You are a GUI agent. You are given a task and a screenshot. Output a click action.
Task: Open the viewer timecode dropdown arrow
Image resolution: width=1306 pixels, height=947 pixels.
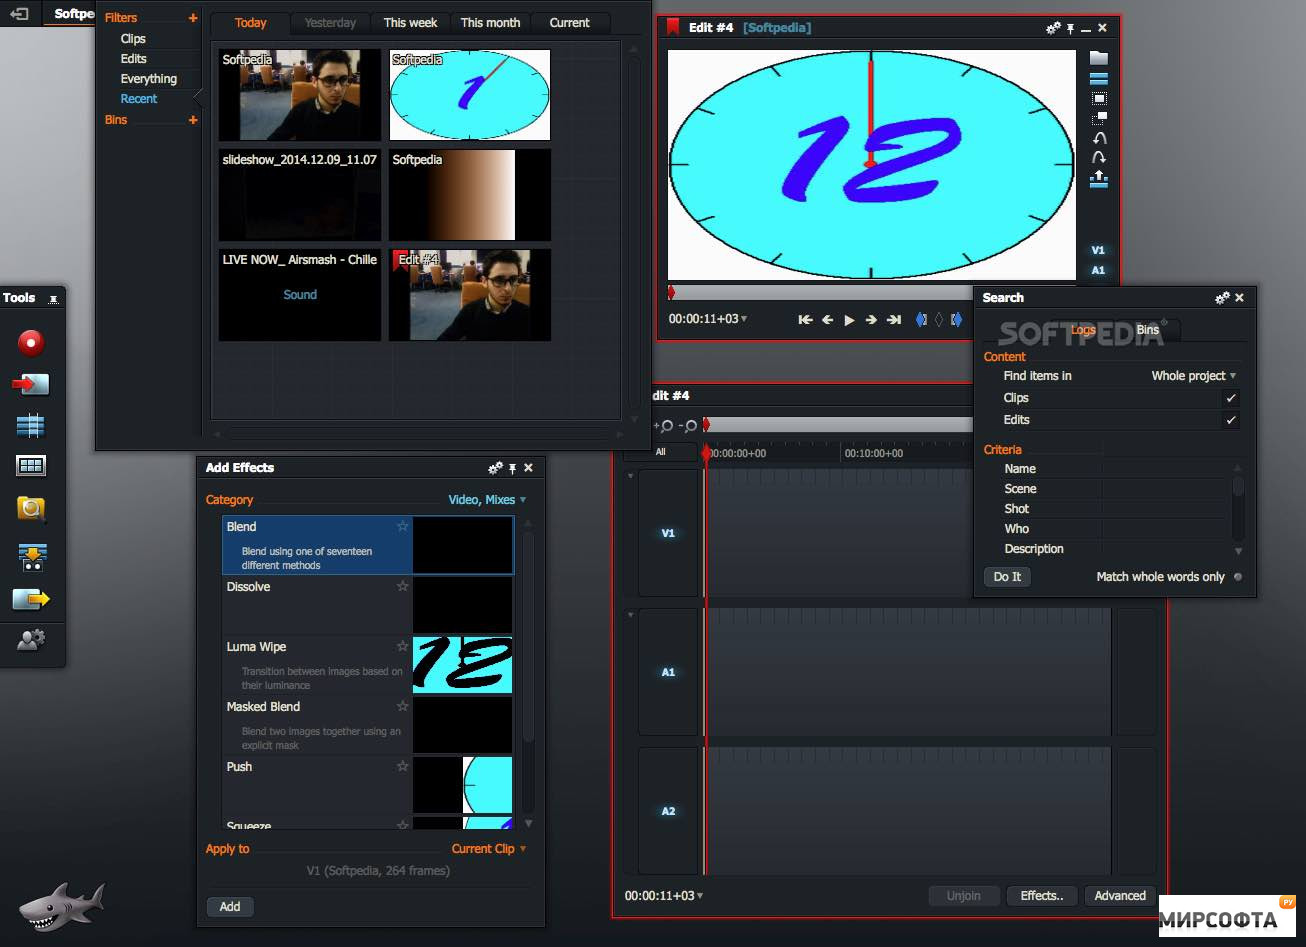[x=743, y=319]
